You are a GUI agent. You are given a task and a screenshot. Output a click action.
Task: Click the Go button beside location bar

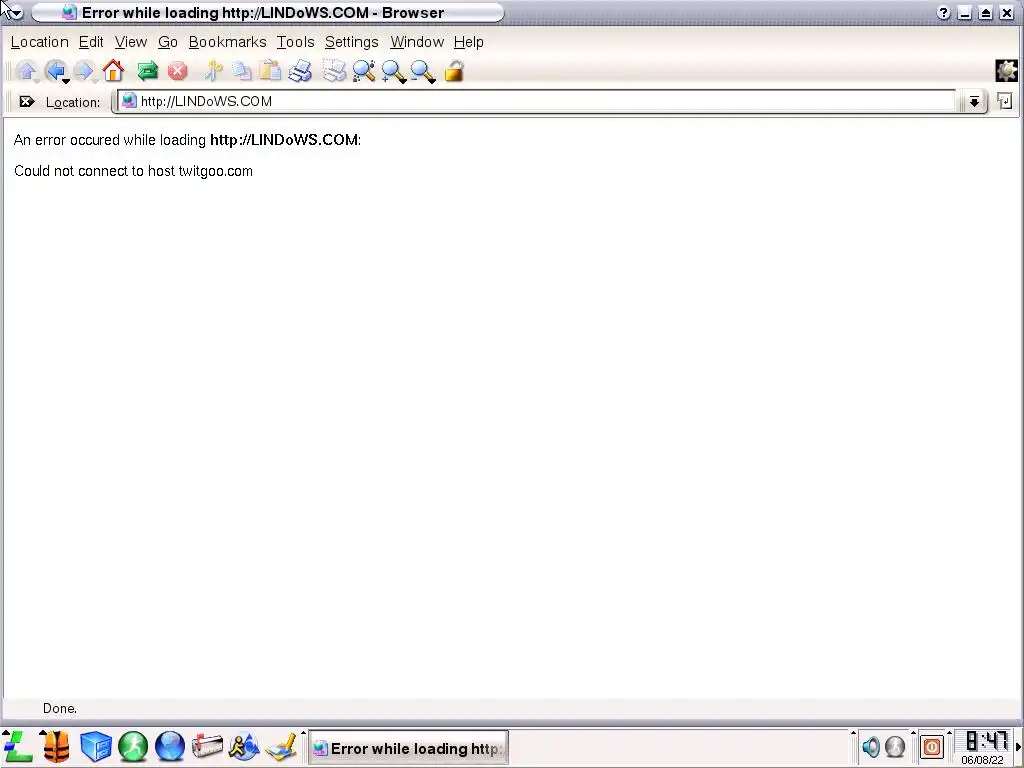coord(1004,101)
